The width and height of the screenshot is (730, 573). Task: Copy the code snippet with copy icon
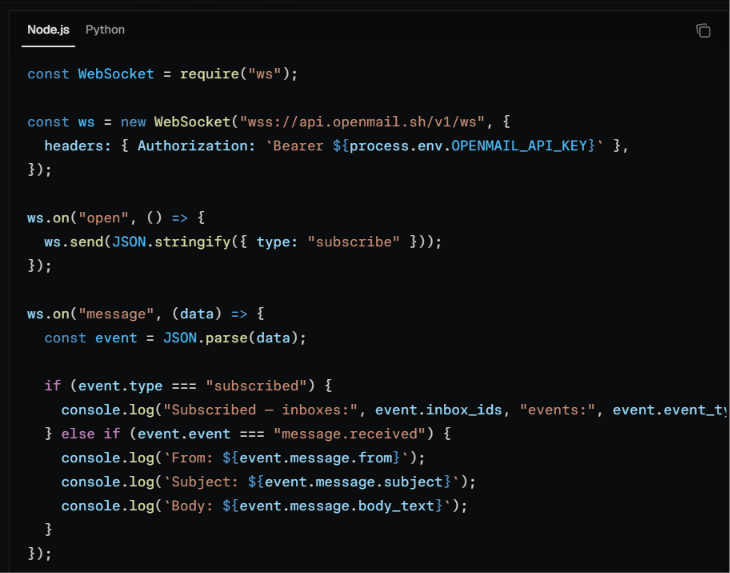point(703,31)
